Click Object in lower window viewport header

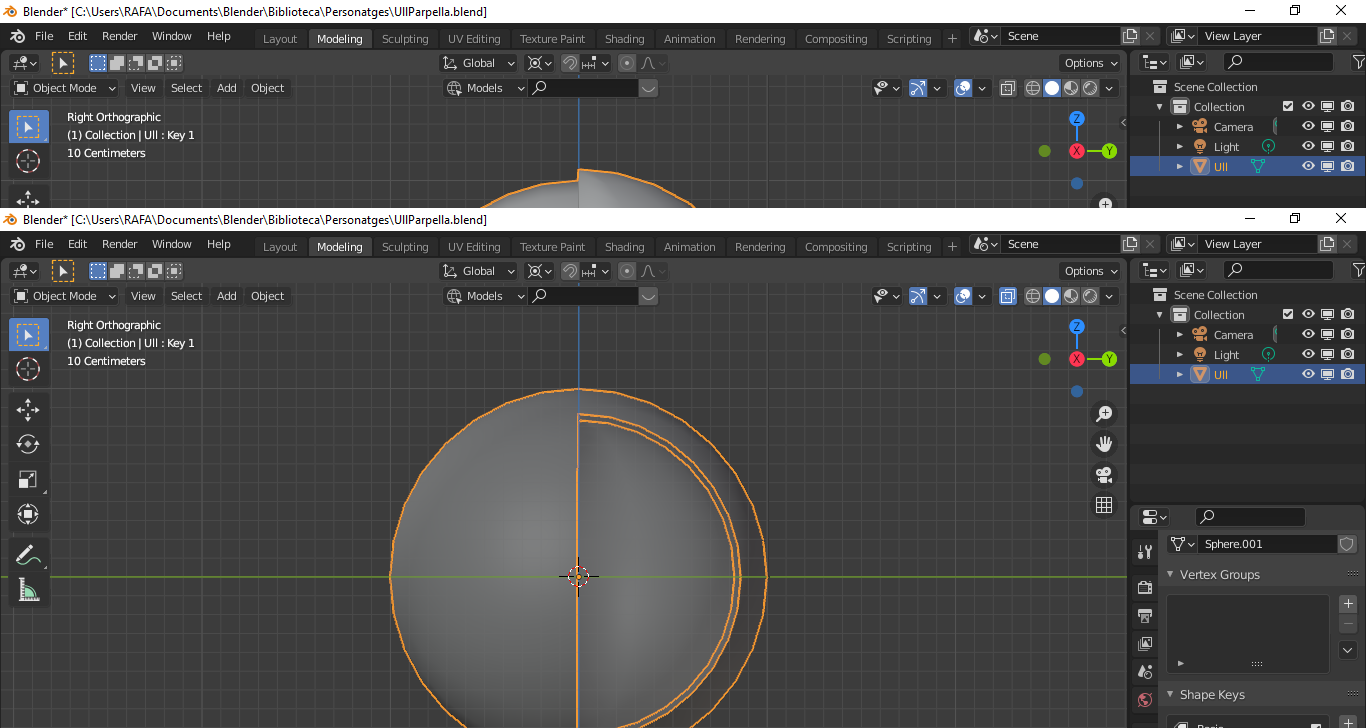click(x=268, y=296)
